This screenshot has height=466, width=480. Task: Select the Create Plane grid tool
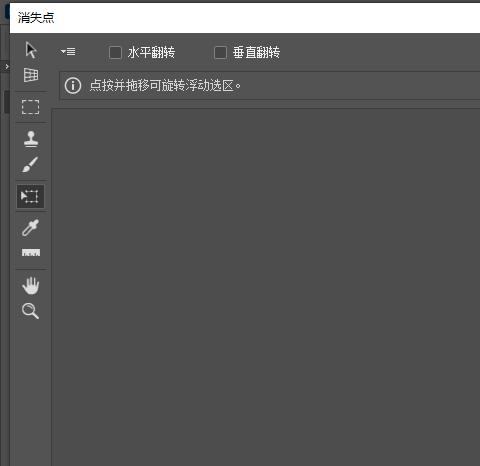point(31,75)
